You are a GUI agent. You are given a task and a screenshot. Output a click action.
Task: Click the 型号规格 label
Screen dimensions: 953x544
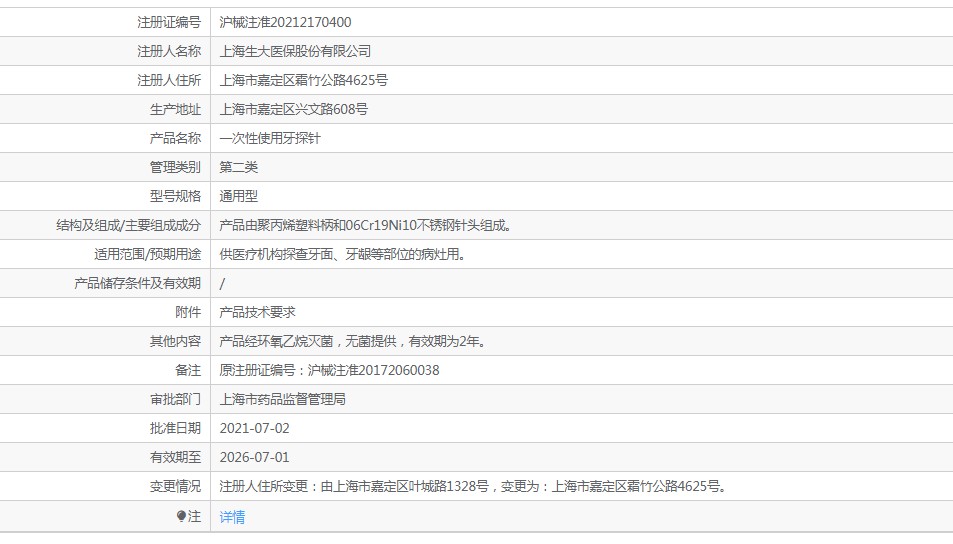[x=176, y=196]
